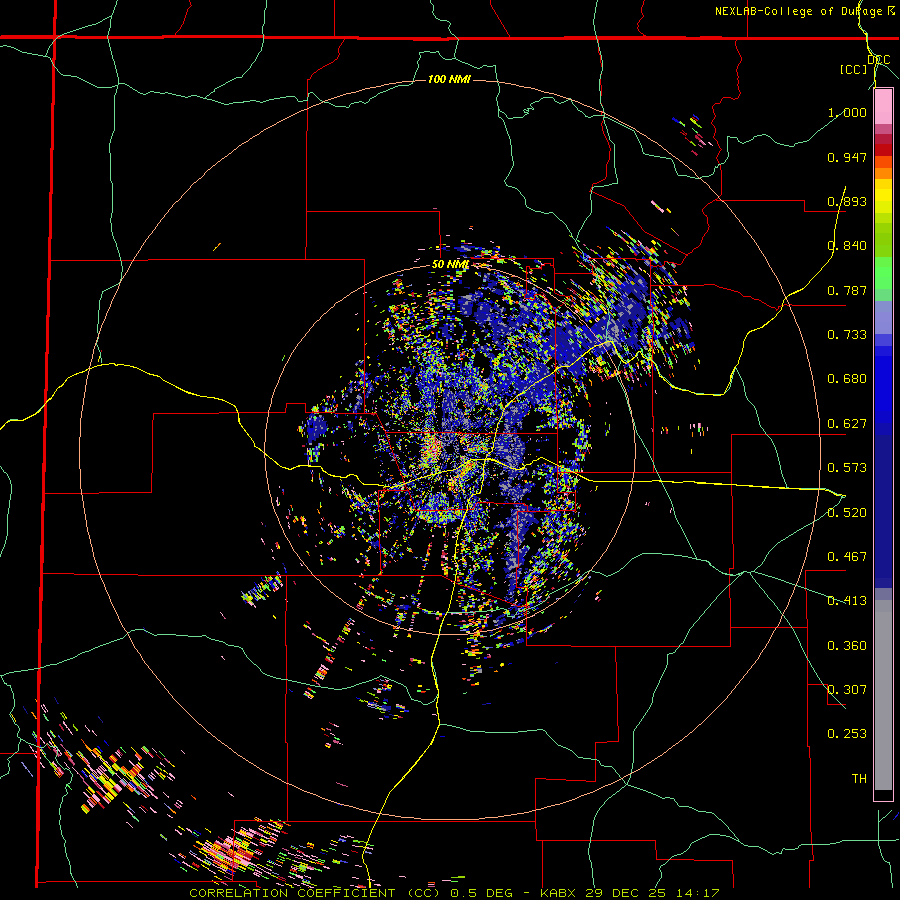This screenshot has height=900, width=900.
Task: Click the 0.467 scale value
Action: [847, 557]
